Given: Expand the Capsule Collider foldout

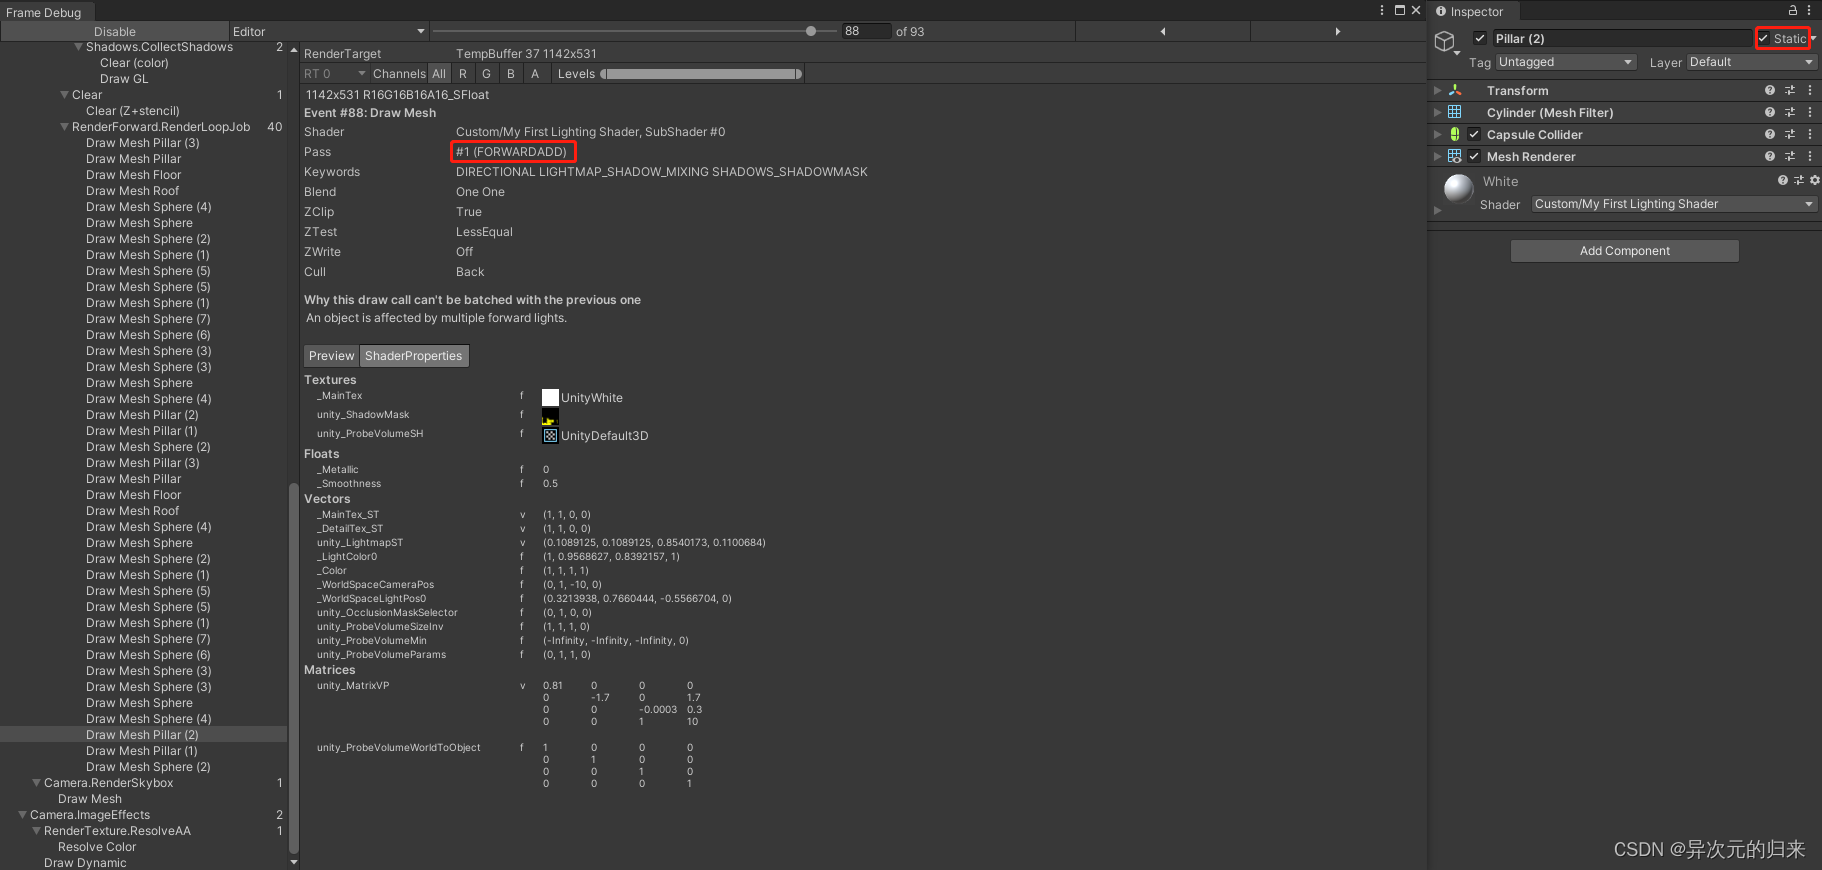Looking at the screenshot, I should coord(1437,134).
